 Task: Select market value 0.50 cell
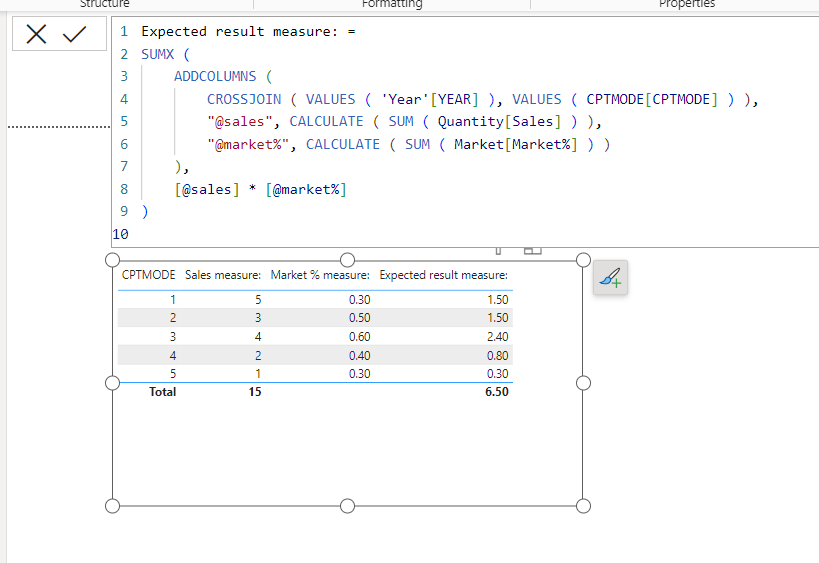point(359,318)
